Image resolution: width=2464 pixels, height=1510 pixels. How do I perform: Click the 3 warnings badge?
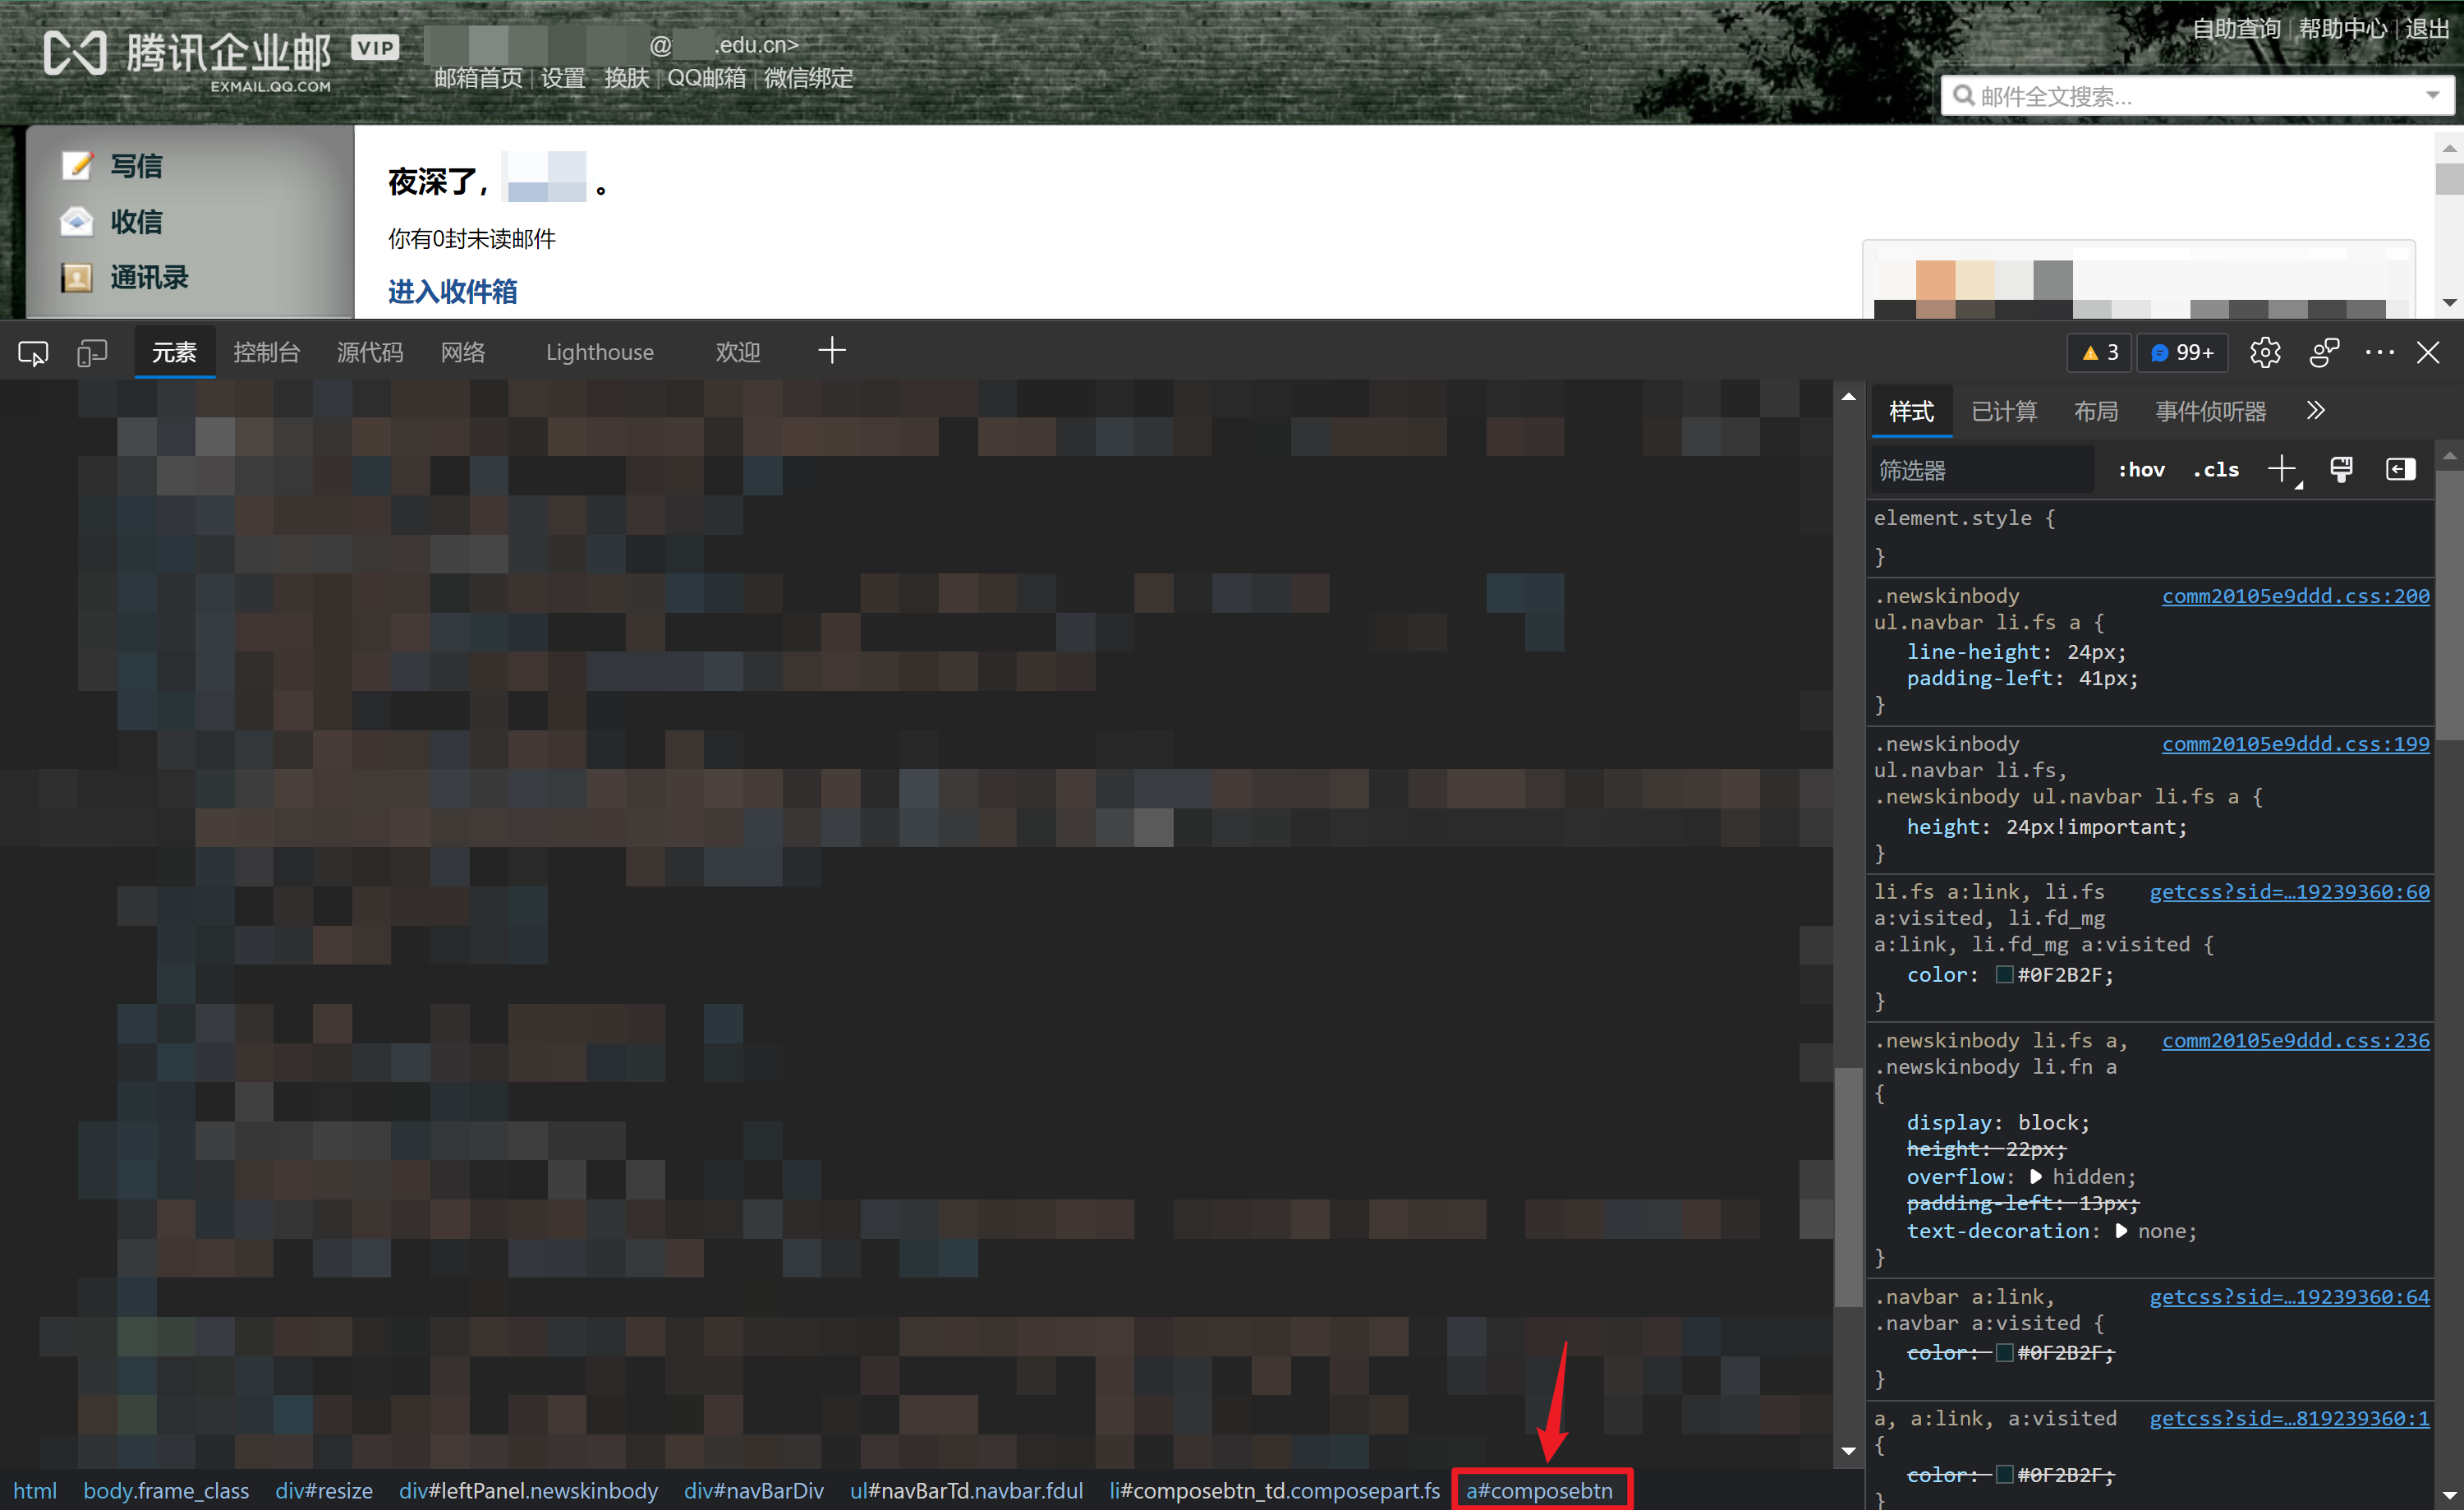[x=2100, y=353]
